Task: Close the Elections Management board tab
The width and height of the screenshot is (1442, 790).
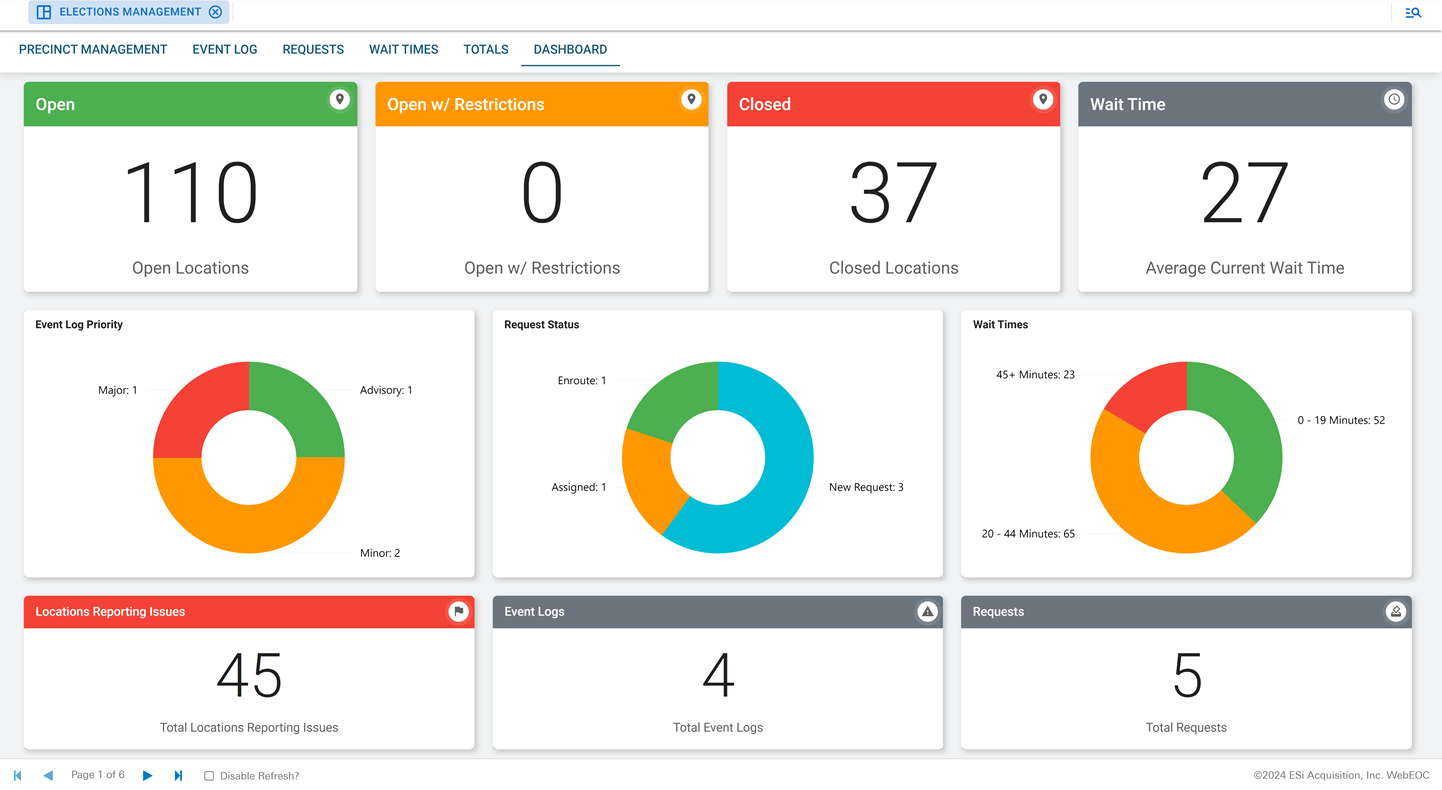Action: 216,12
